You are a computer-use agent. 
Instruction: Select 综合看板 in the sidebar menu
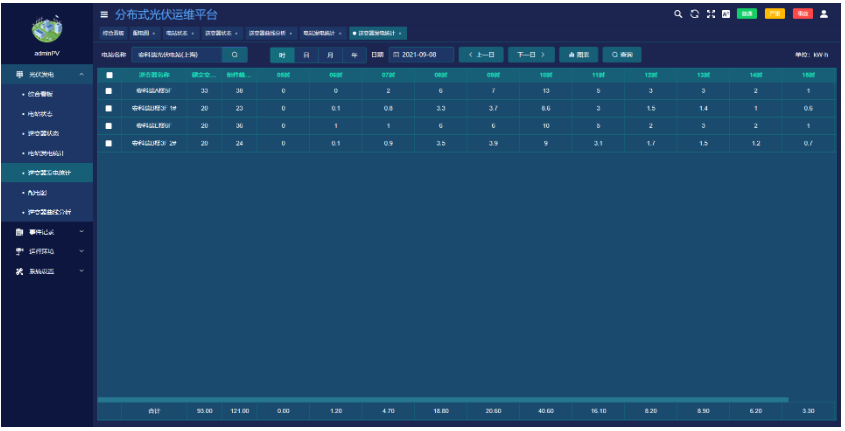[x=43, y=94]
